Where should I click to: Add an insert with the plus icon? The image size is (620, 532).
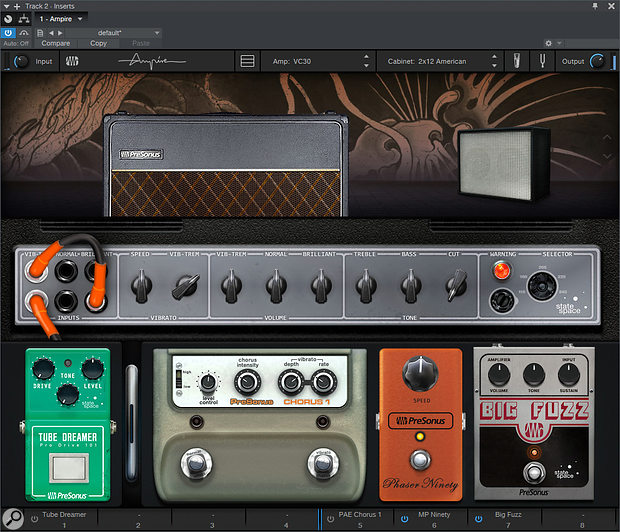[17, 6]
